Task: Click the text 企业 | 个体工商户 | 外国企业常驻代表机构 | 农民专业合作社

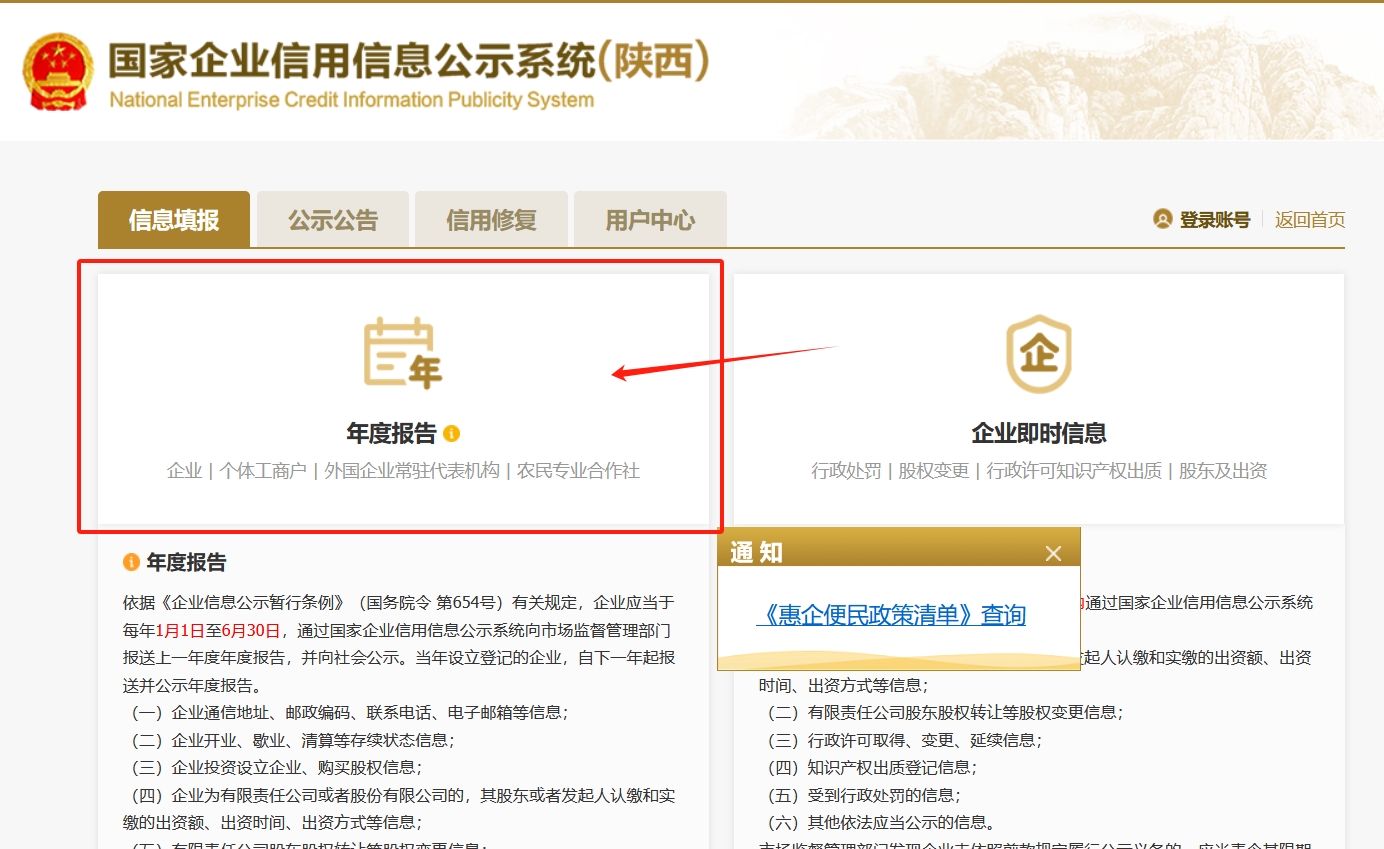Action: coord(403,471)
